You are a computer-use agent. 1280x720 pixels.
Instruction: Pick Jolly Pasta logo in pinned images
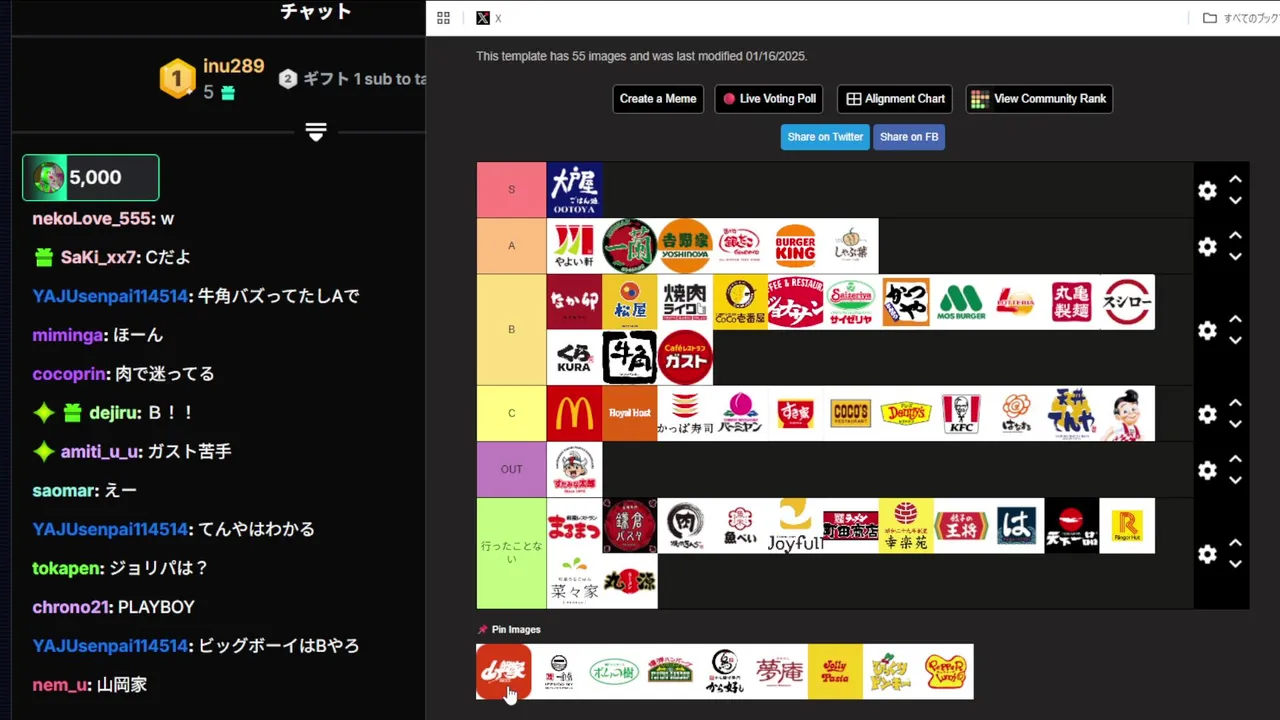point(835,672)
